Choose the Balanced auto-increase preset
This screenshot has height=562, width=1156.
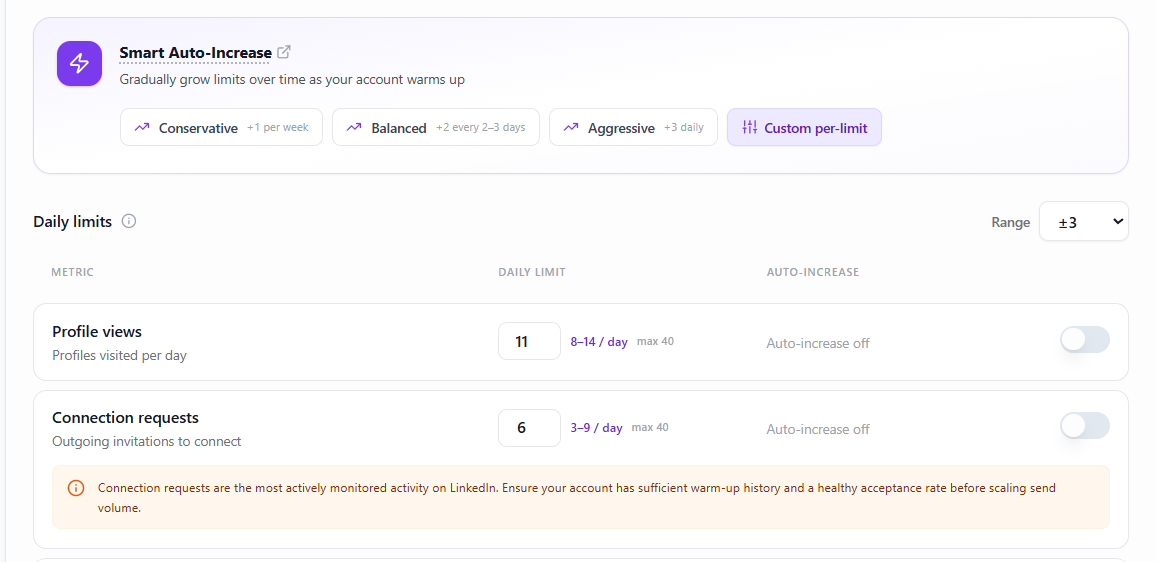436,128
